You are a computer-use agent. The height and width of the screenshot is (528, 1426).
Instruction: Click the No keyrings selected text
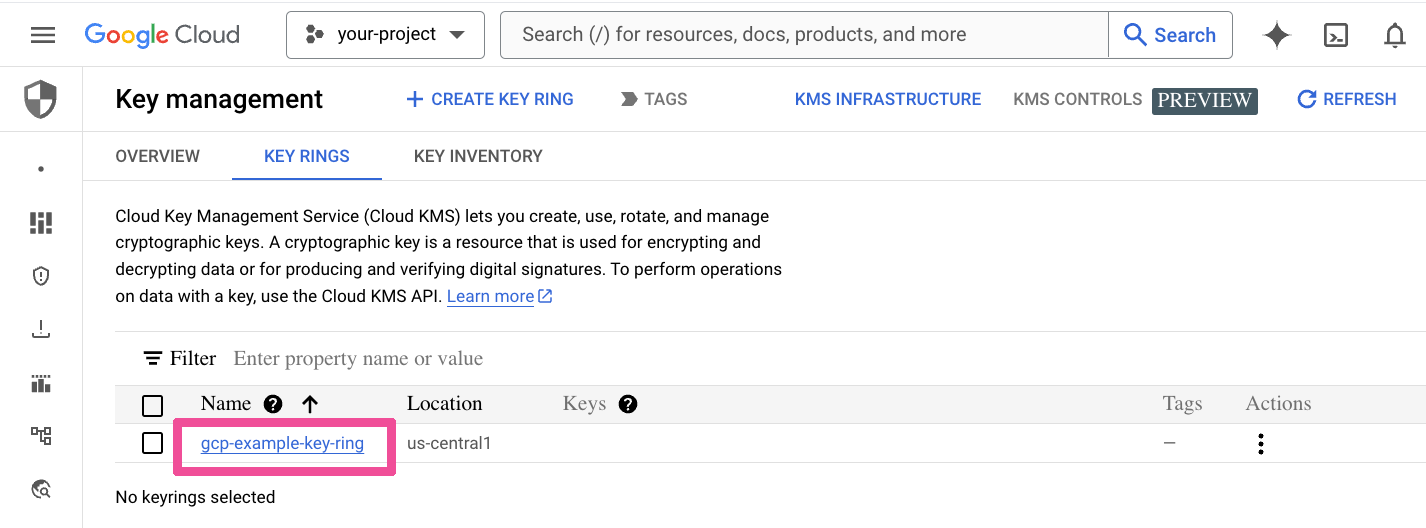coord(195,497)
